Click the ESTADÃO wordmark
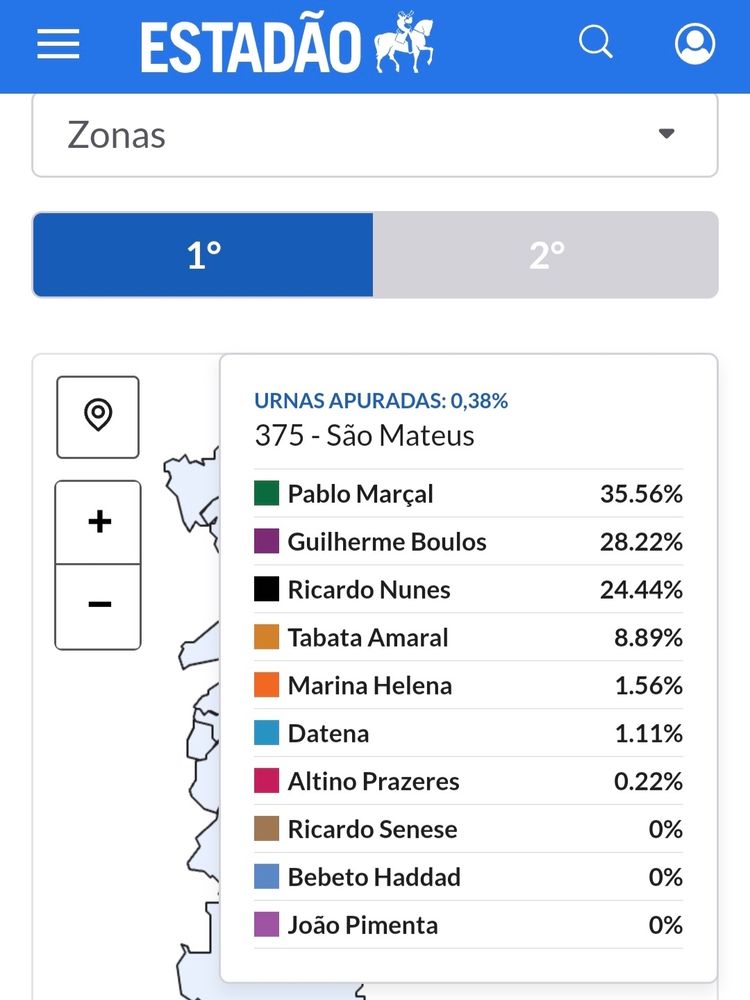Viewport: 750px width, 1000px height. [x=250, y=46]
